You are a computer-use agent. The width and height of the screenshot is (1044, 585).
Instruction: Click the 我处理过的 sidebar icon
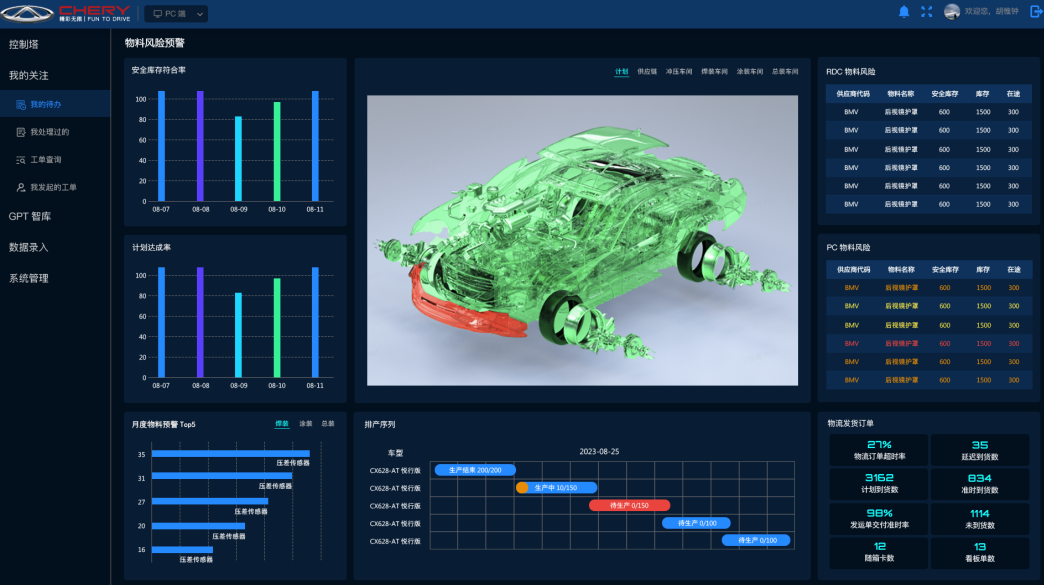pos(21,132)
